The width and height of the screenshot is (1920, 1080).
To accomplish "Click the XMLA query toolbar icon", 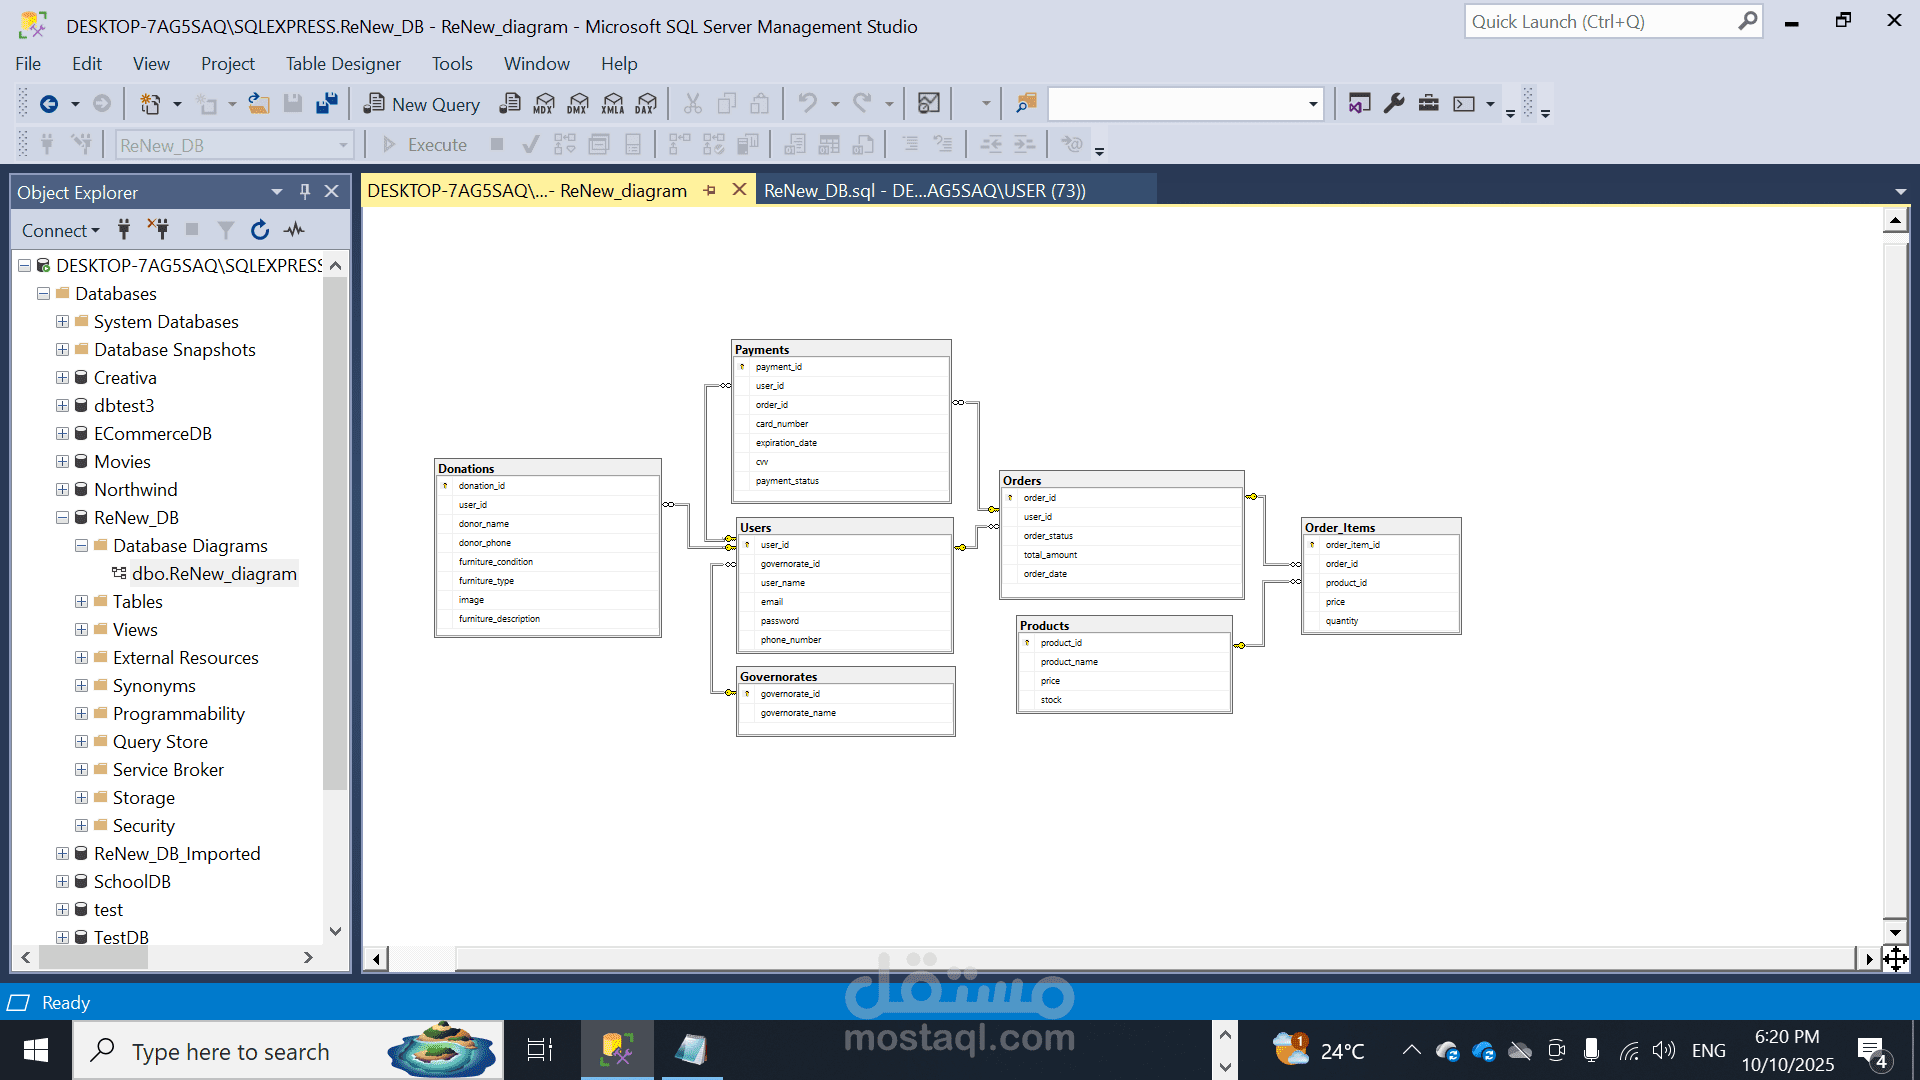I will pos(613,104).
